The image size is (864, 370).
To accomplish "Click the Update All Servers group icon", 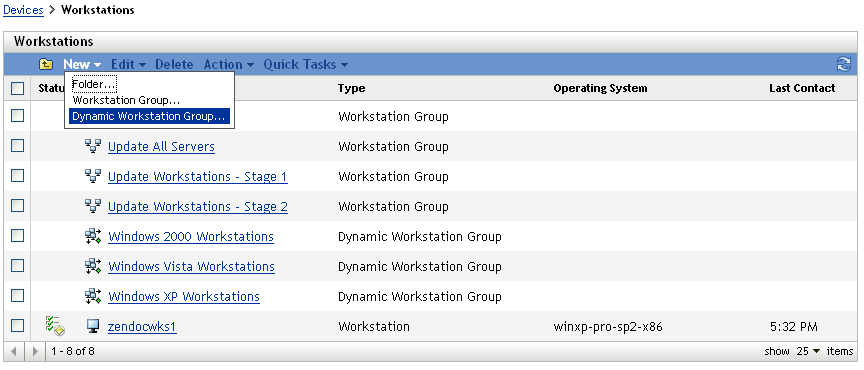I will [x=93, y=146].
